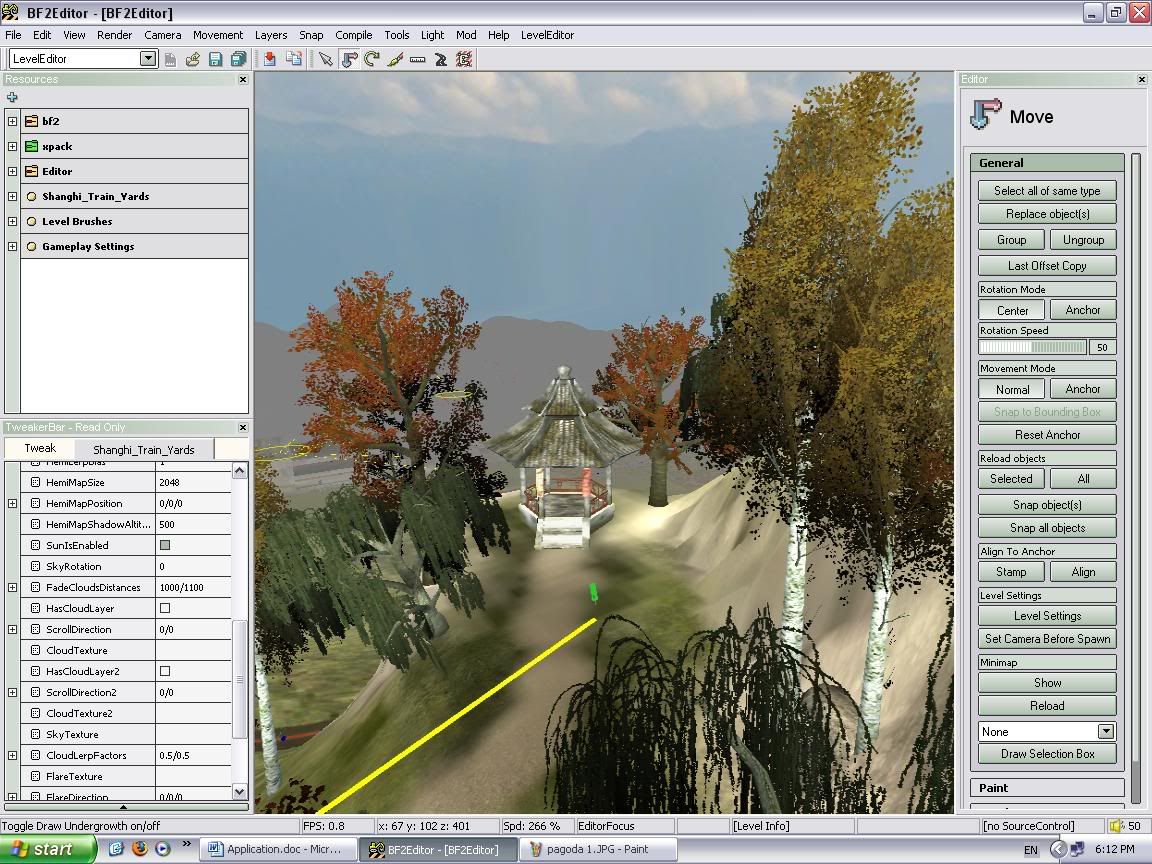The height and width of the screenshot is (864, 1152).
Task: Click the Rotation Speed value field 50
Action: coord(1102,348)
